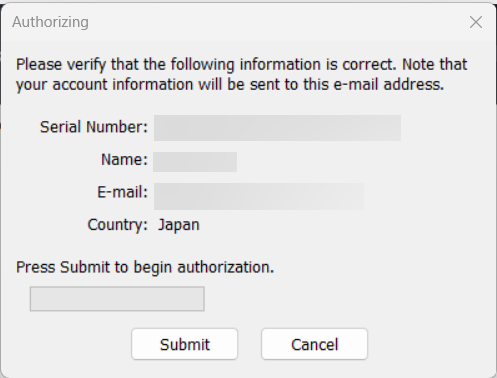Click the Cancel button
The image size is (497, 378).
(314, 344)
